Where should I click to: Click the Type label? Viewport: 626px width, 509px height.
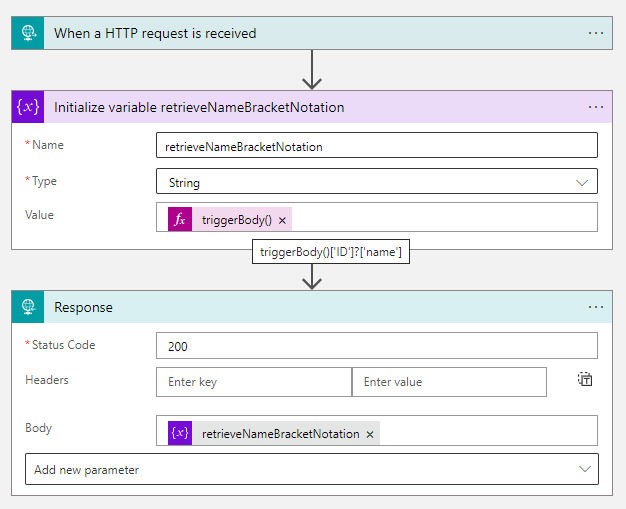tap(44, 181)
